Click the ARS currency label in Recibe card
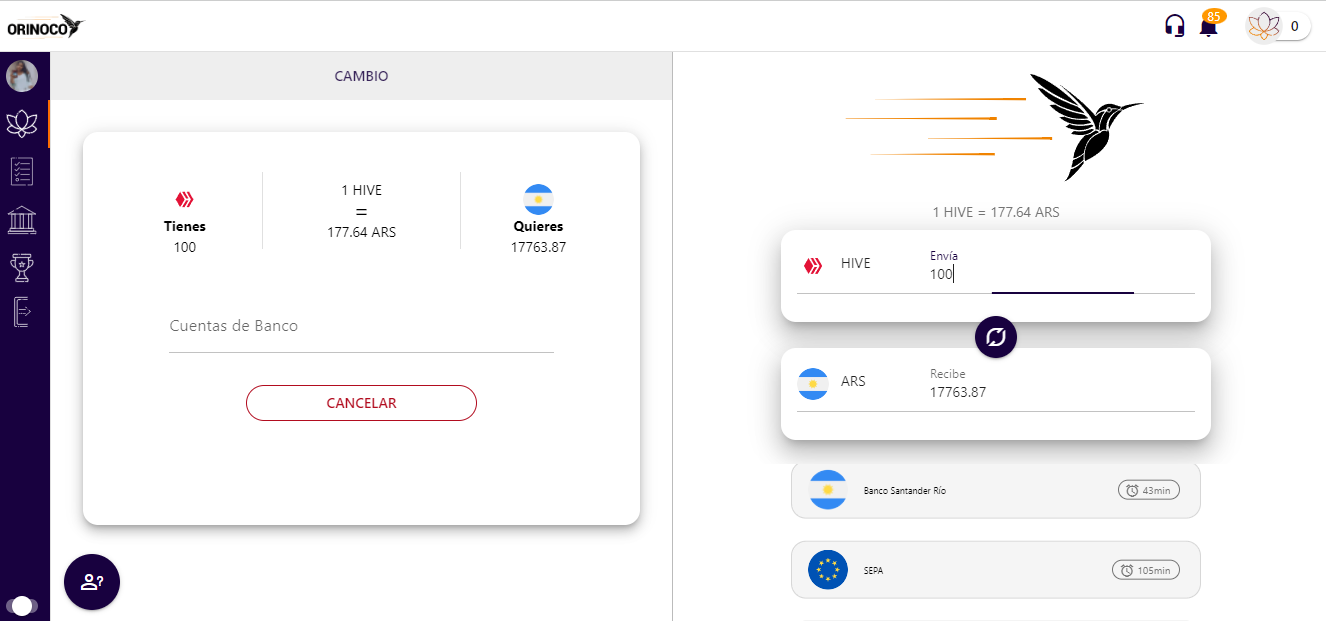This screenshot has height=621, width=1326. [x=853, y=381]
